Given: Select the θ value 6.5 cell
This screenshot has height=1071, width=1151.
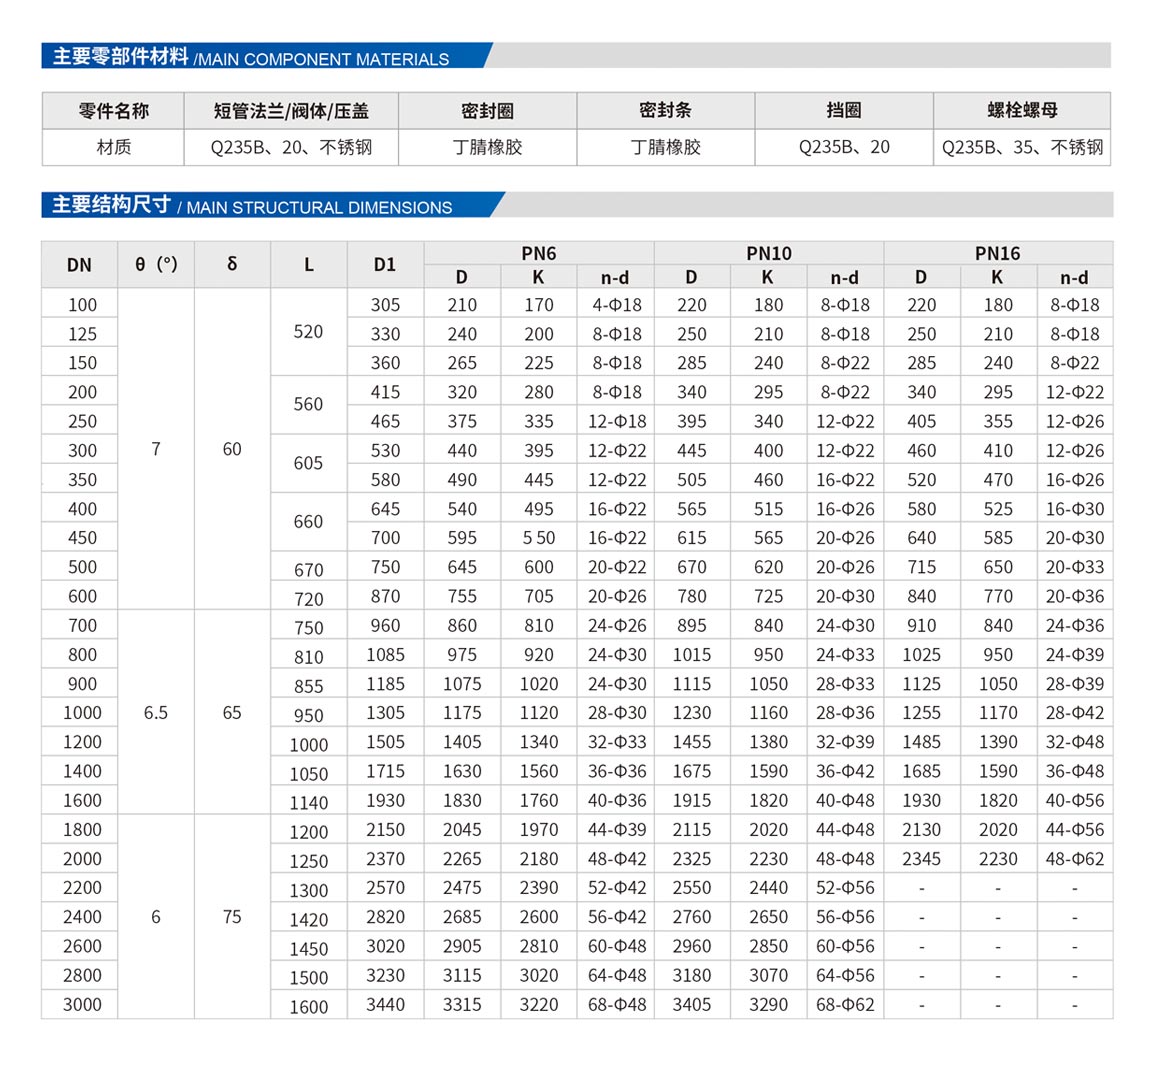Looking at the screenshot, I should [x=156, y=713].
